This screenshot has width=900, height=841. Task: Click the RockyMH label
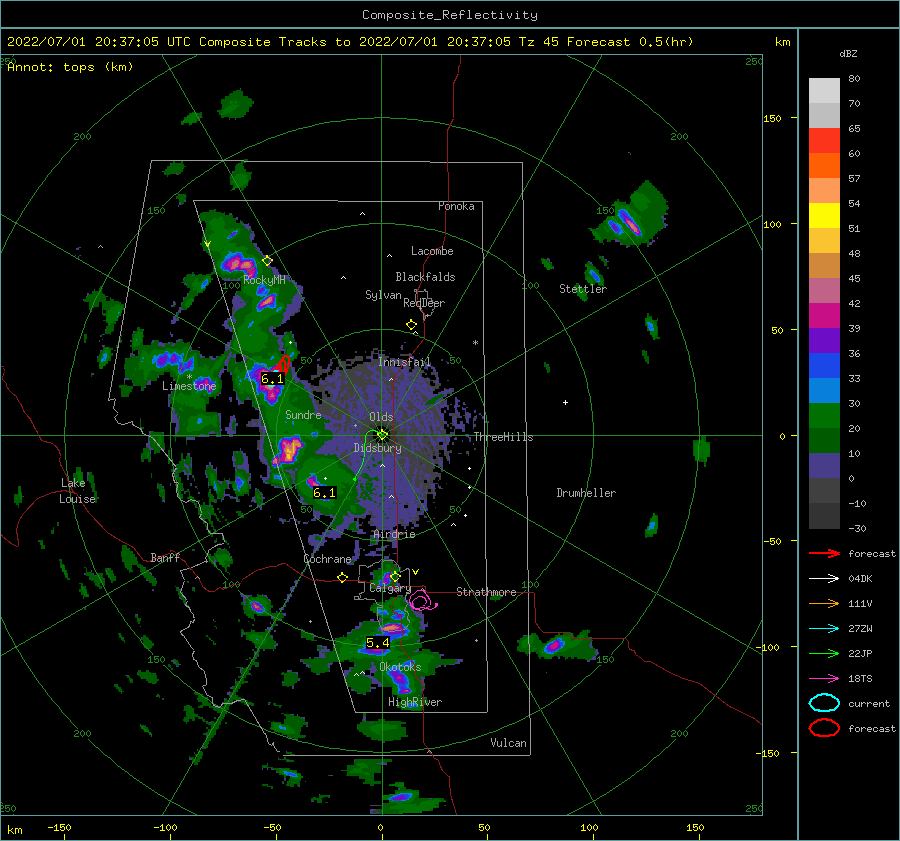(264, 280)
